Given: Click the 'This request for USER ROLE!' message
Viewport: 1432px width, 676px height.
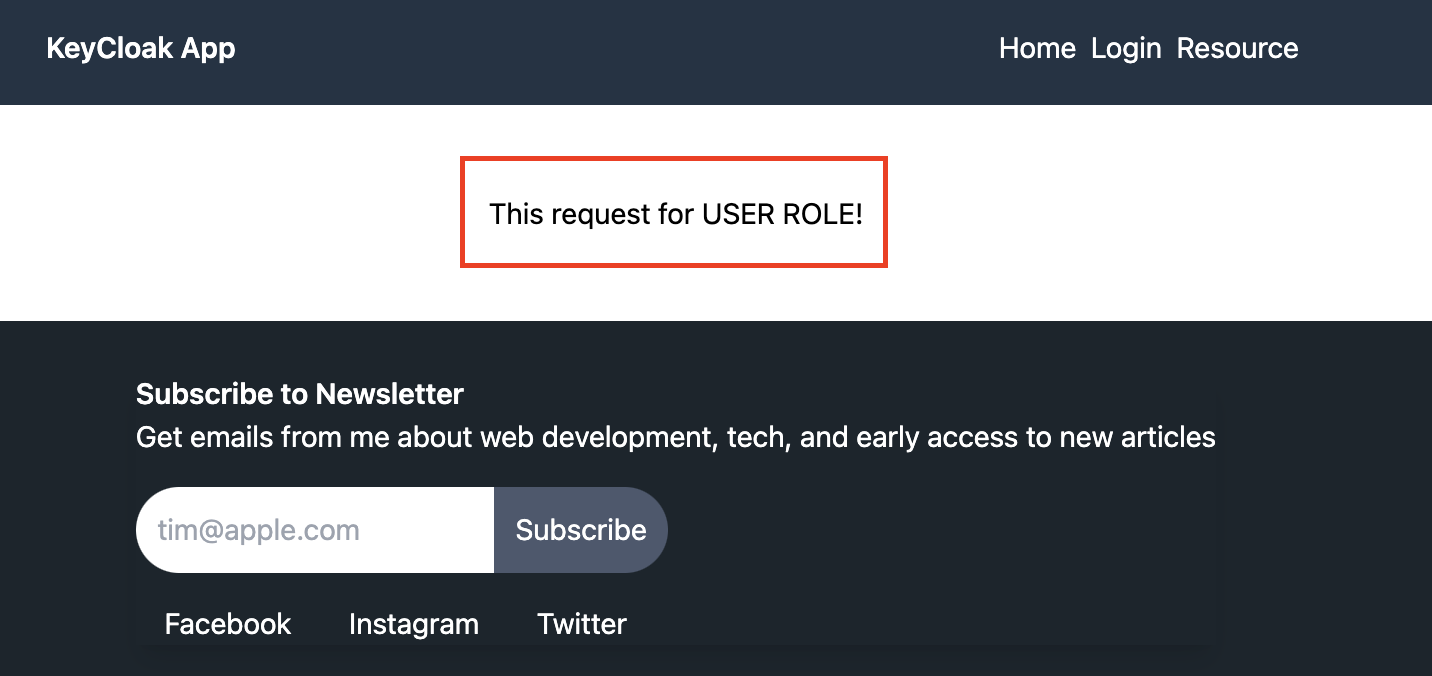Looking at the screenshot, I should [675, 213].
